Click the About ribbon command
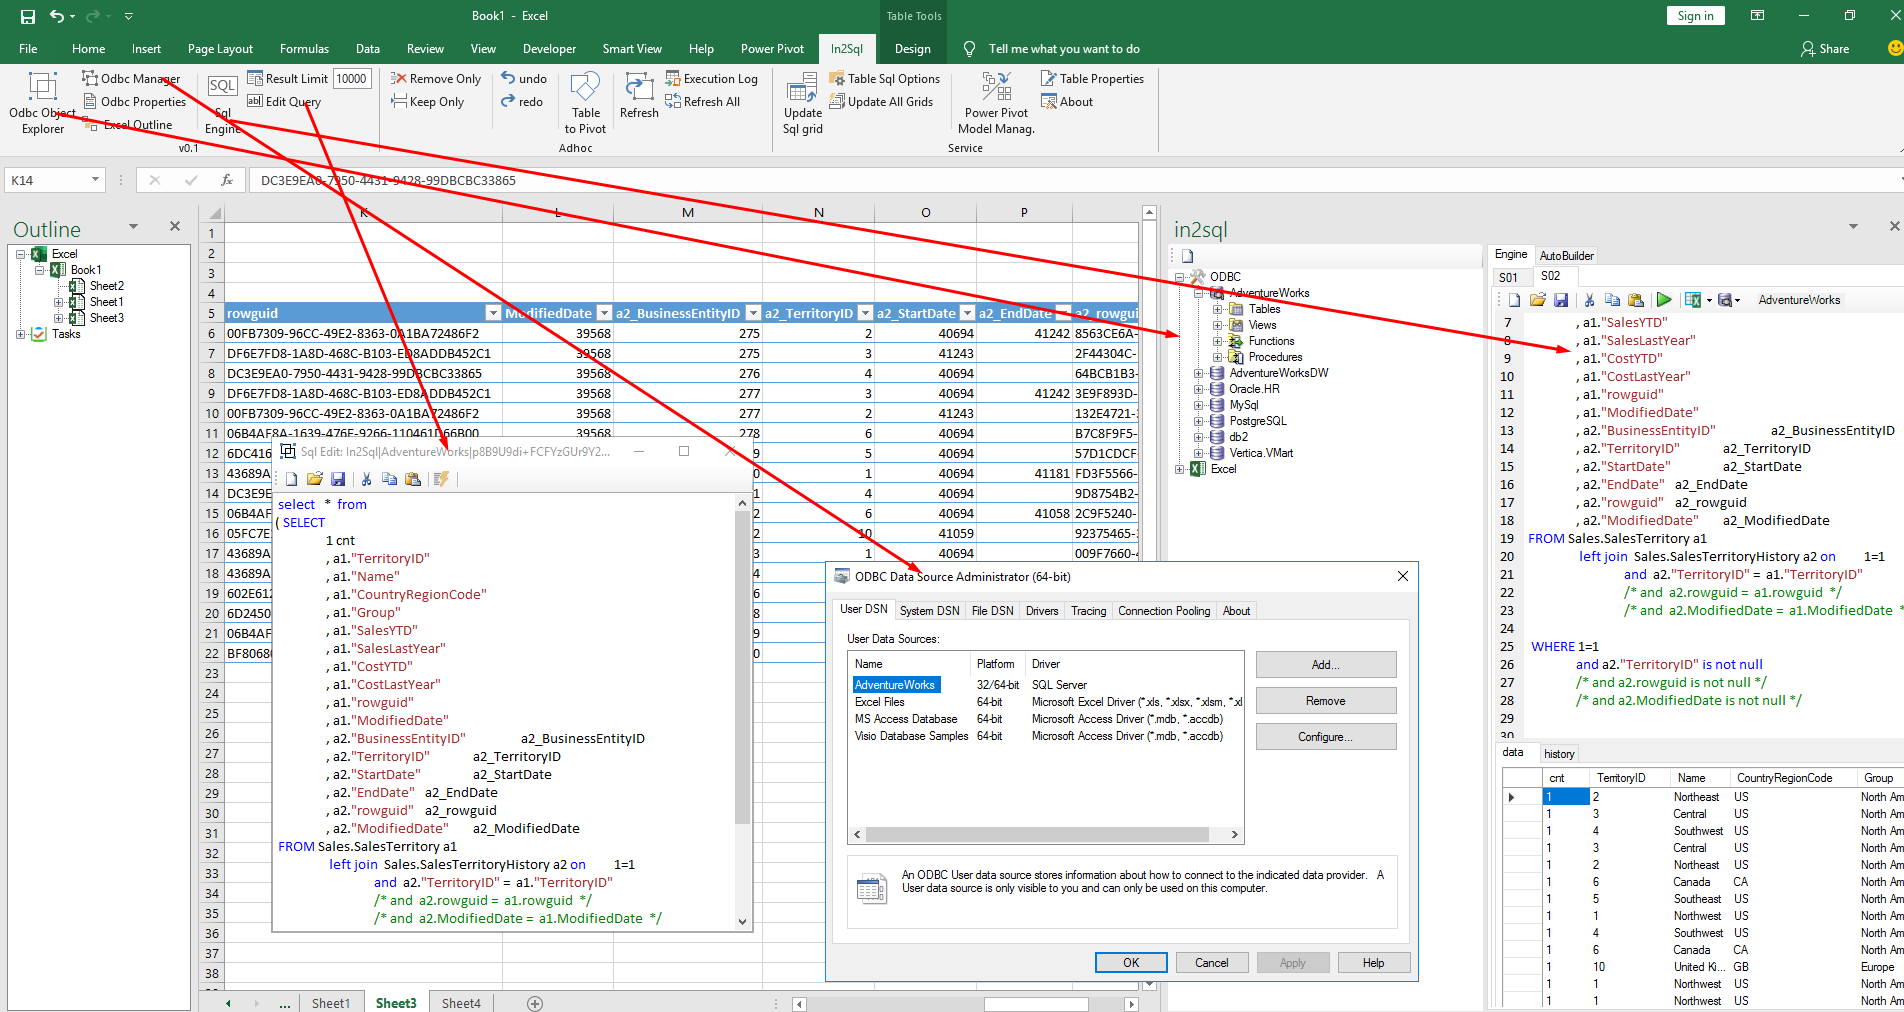Image resolution: width=1904 pixels, height=1012 pixels. [x=1067, y=101]
